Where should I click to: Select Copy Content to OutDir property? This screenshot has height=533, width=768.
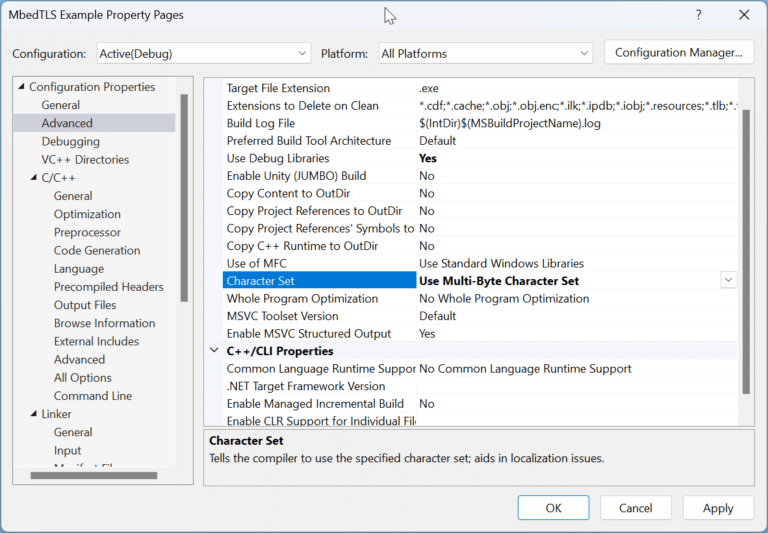(x=288, y=194)
